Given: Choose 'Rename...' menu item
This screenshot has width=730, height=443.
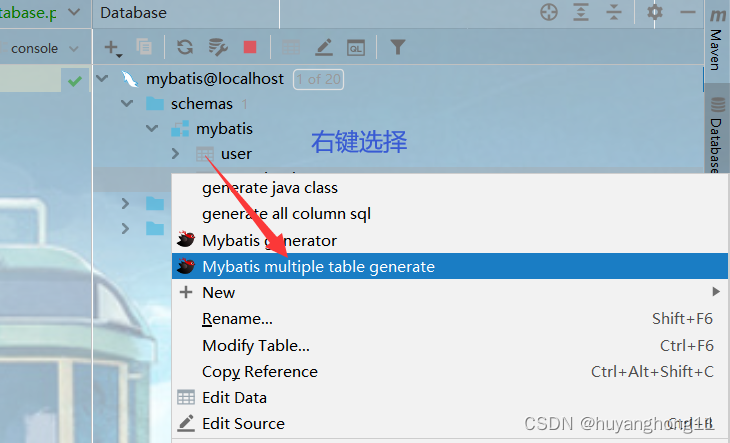Looking at the screenshot, I should [450, 319].
